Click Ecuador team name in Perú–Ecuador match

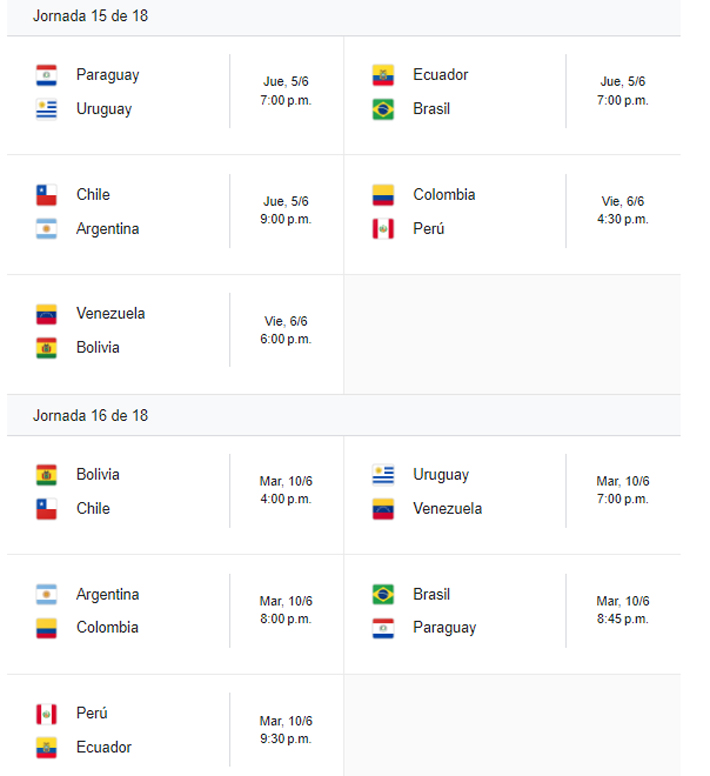(104, 747)
